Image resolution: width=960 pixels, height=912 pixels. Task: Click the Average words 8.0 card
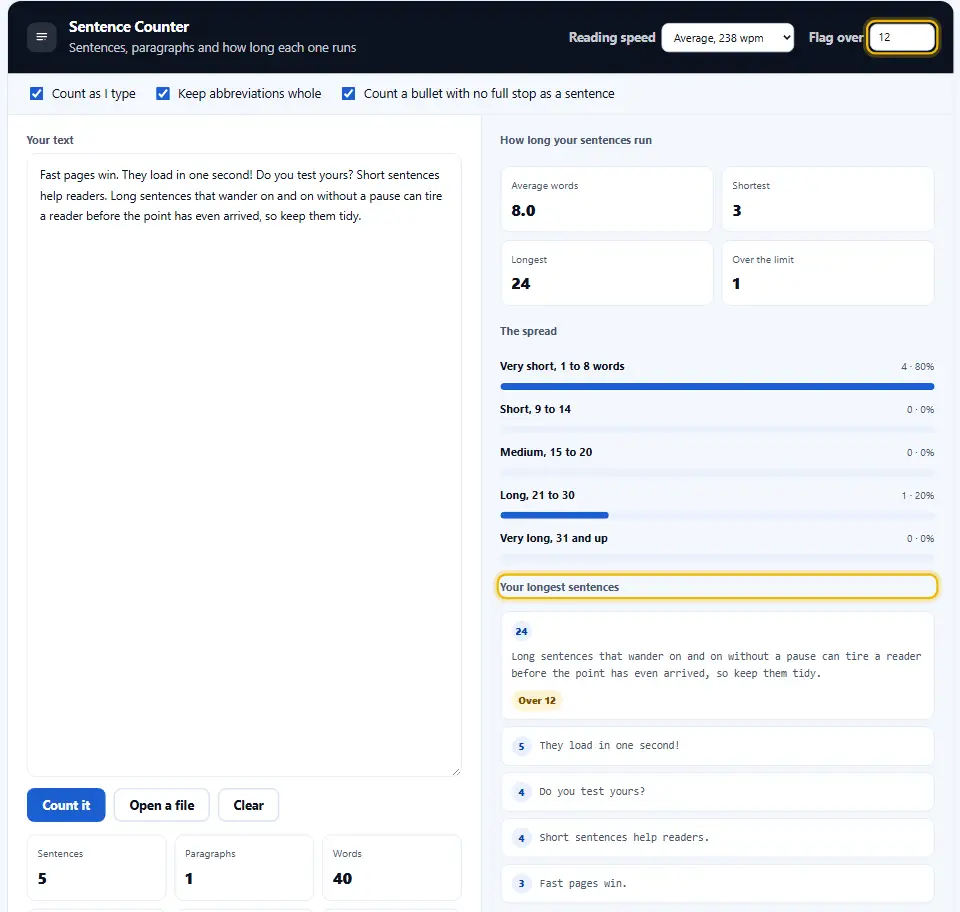coord(607,199)
